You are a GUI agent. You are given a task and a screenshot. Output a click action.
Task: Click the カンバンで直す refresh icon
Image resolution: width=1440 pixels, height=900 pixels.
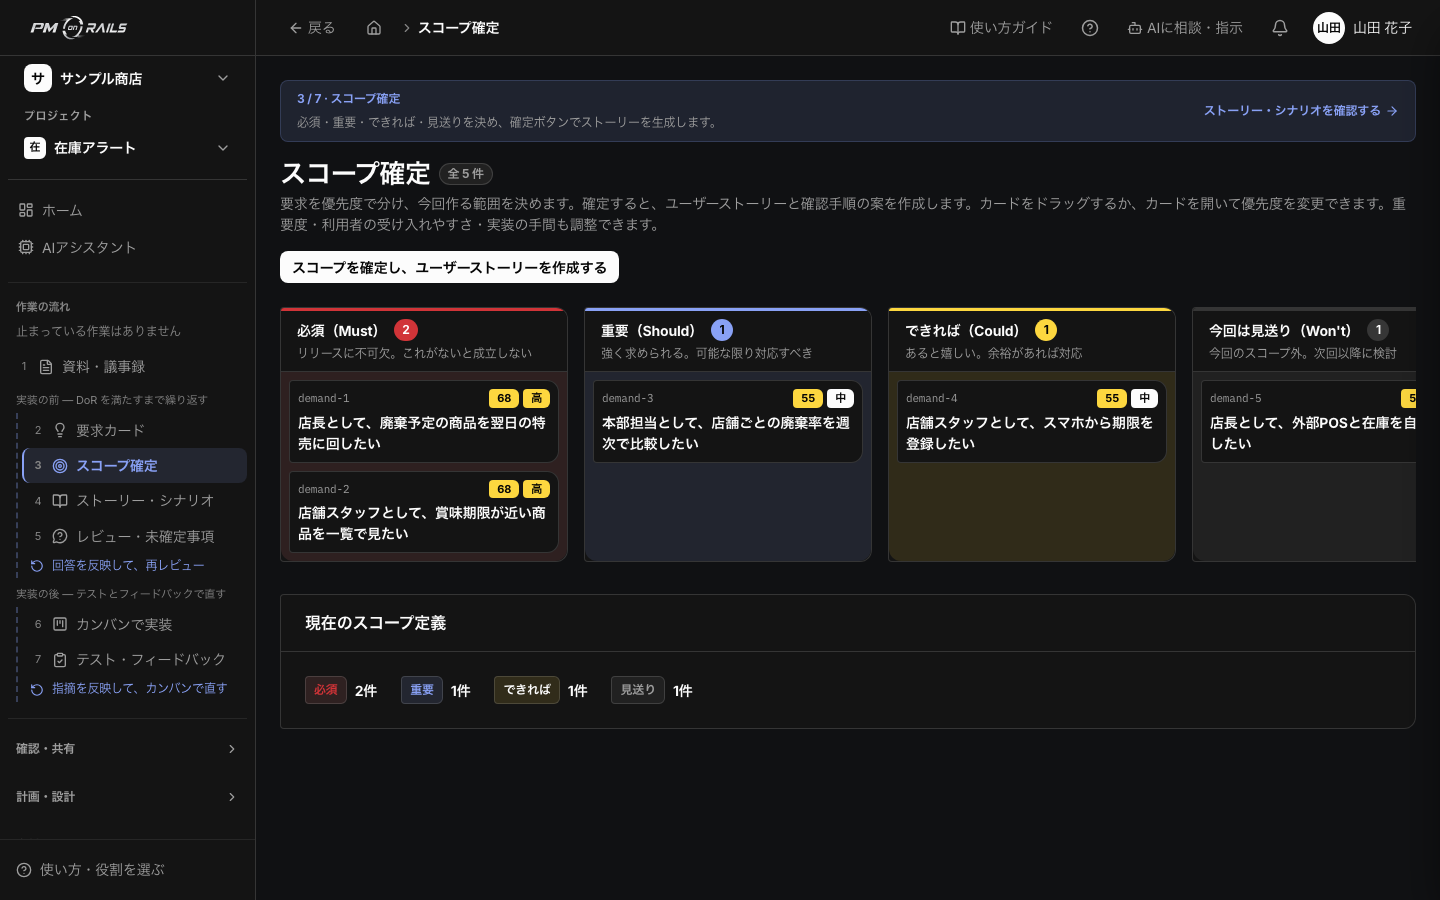click(x=37, y=689)
